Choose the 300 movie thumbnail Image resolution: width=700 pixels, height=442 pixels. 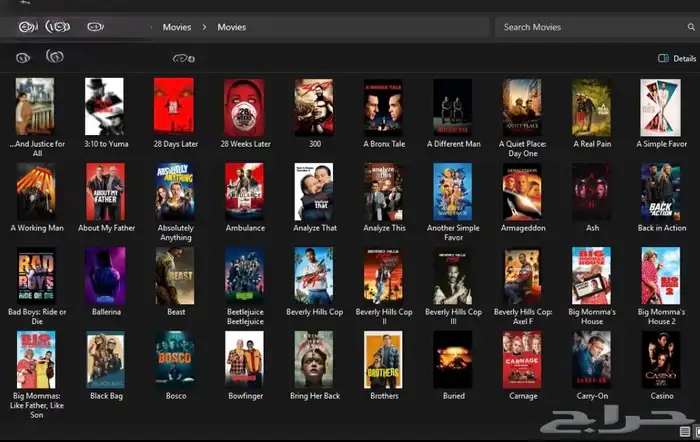coord(314,107)
